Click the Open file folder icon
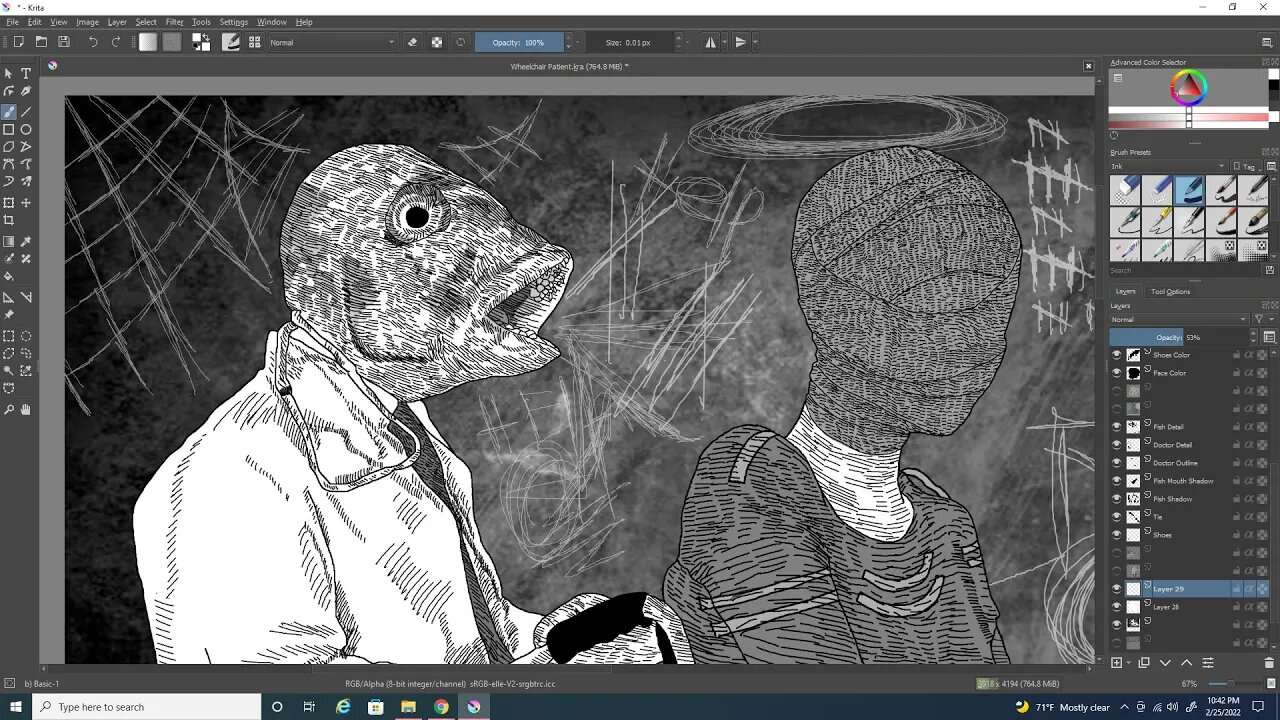 coord(41,42)
